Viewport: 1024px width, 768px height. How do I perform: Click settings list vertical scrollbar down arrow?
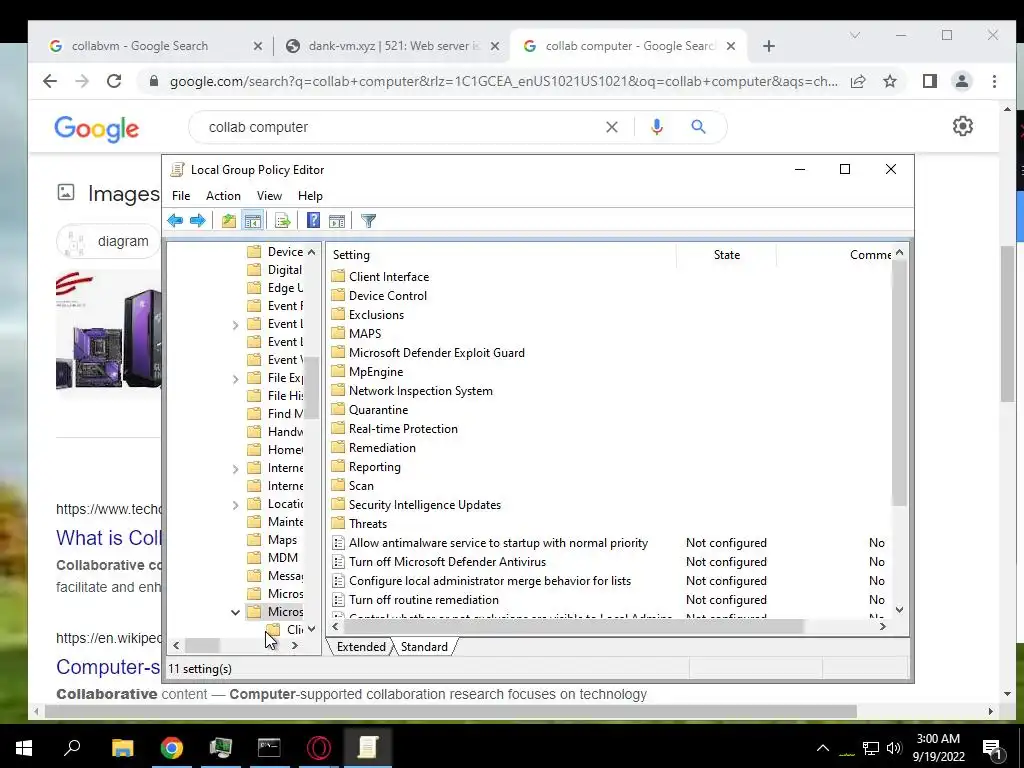[x=899, y=609]
